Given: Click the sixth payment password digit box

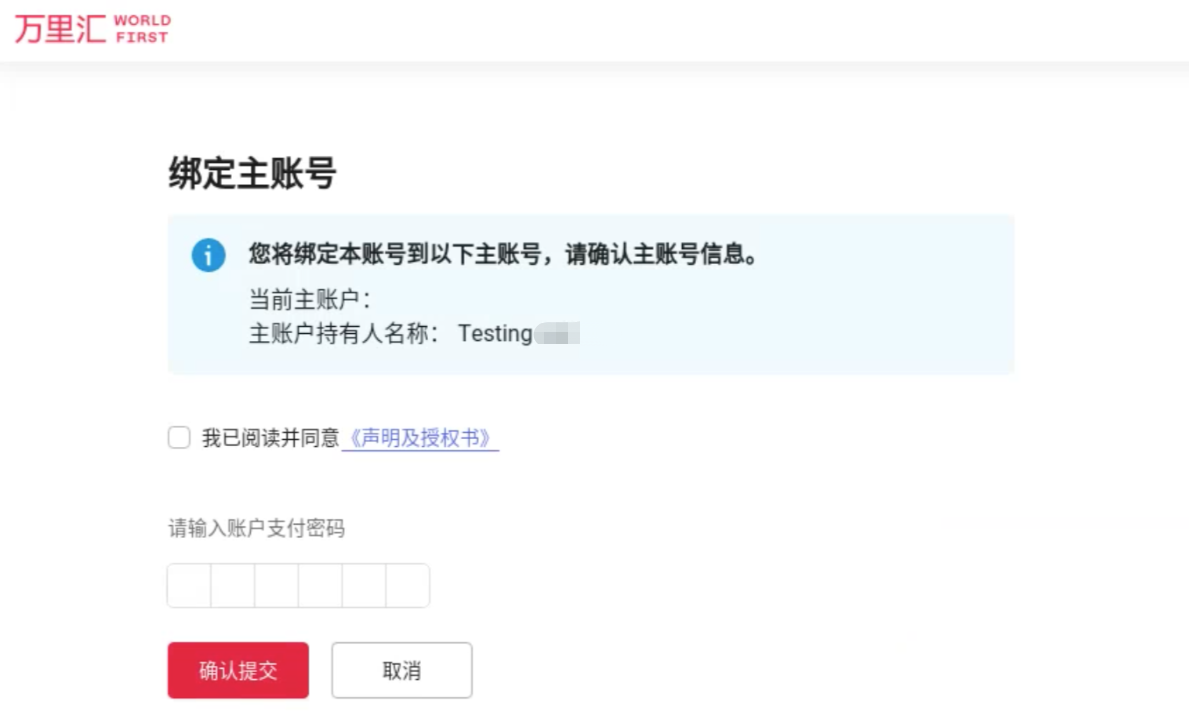Looking at the screenshot, I should tap(407, 586).
